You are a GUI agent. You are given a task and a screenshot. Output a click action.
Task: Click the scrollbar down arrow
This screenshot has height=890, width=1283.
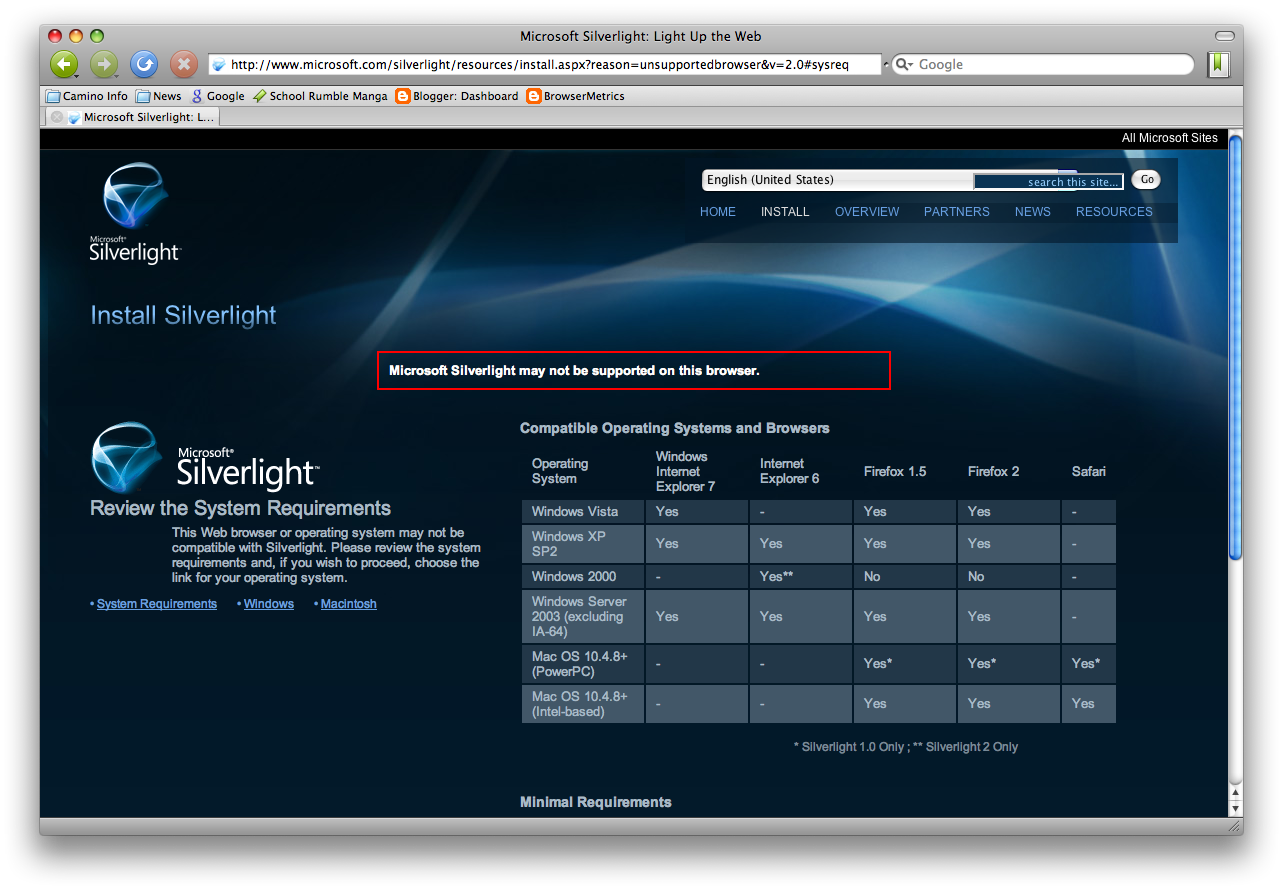(x=1235, y=808)
